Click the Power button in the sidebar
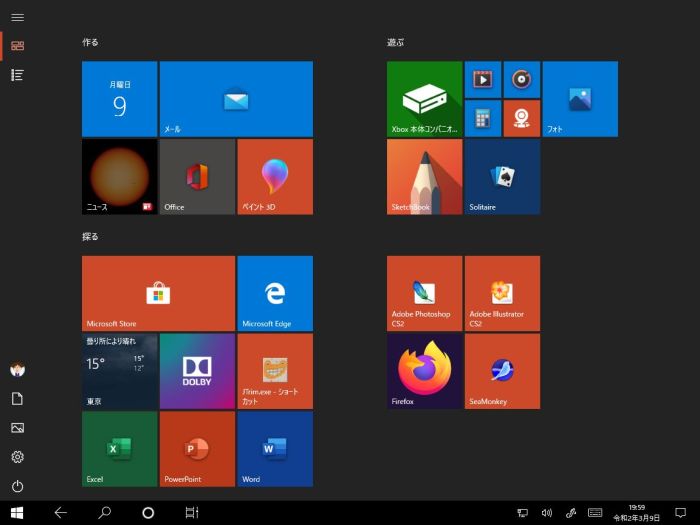 coord(17,486)
